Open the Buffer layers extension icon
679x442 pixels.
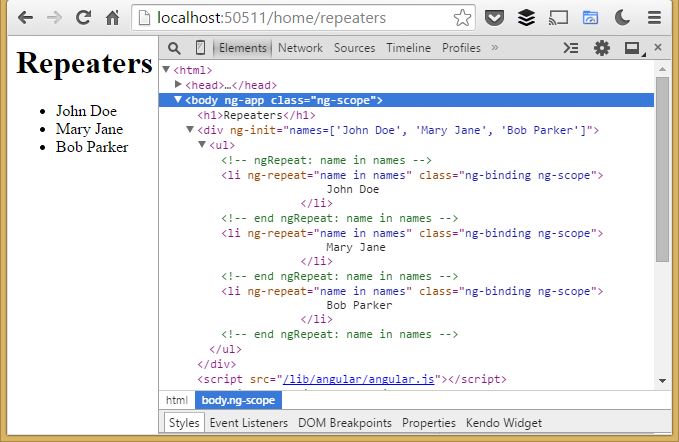[526, 18]
